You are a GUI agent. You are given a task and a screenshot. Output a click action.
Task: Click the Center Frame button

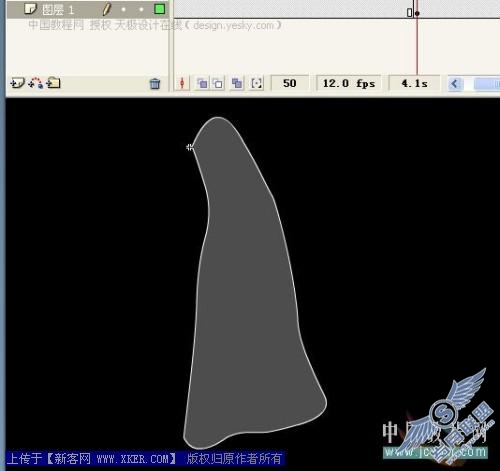pyautogui.click(x=182, y=83)
